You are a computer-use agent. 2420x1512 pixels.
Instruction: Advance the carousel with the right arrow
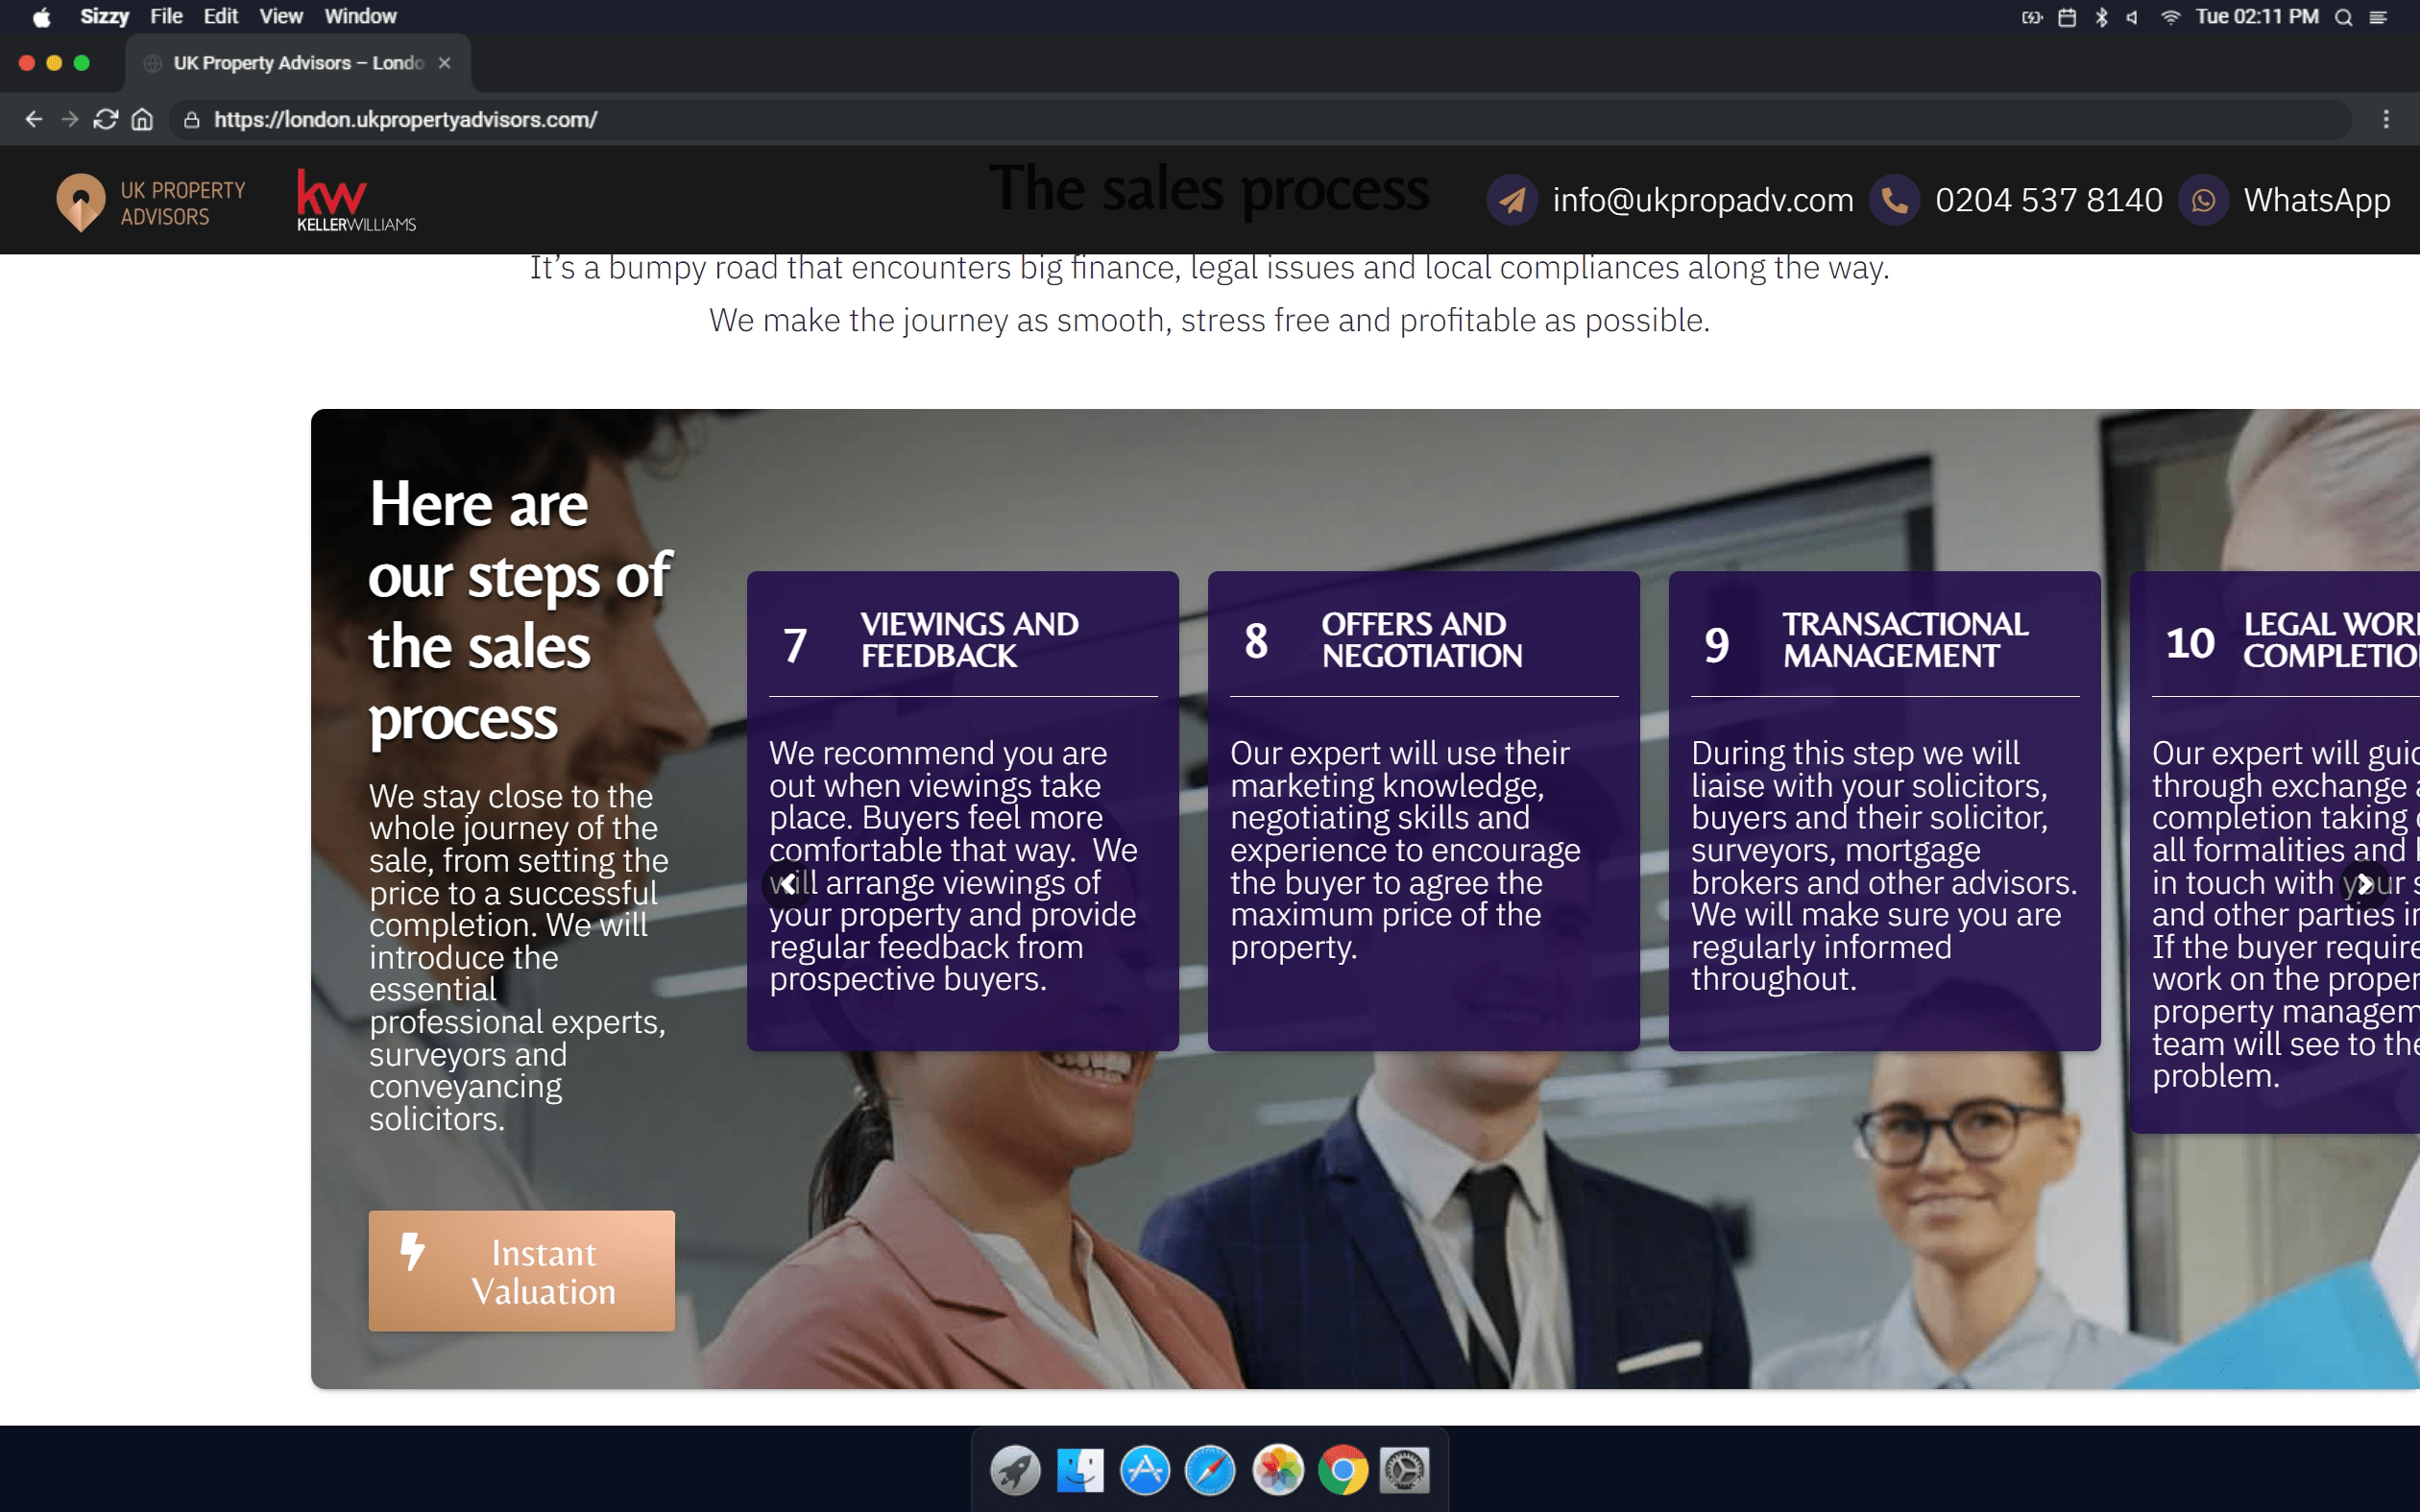tap(2364, 884)
